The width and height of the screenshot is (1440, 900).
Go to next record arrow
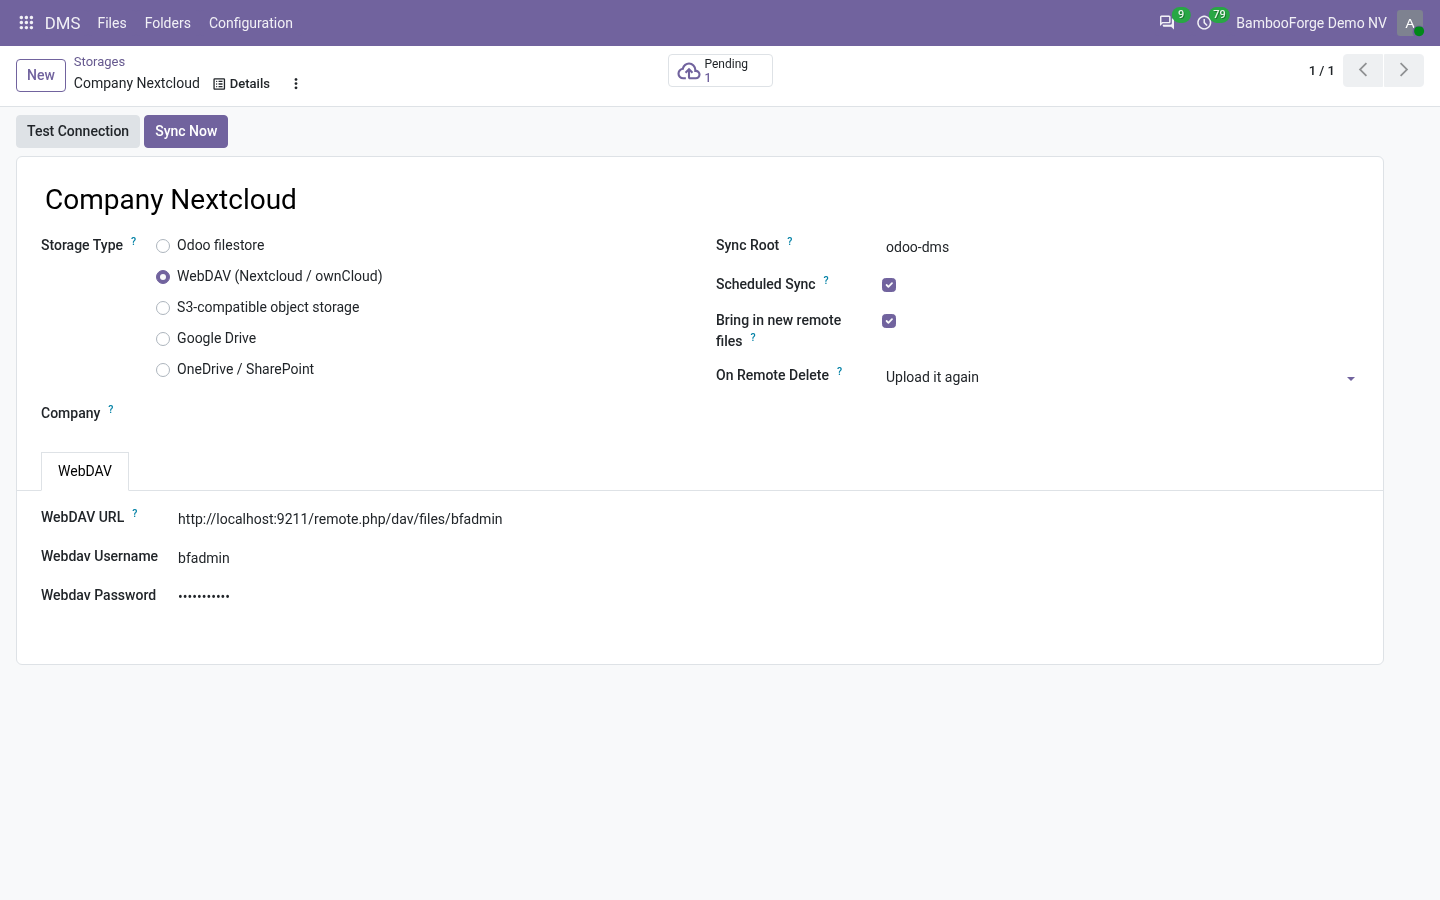click(x=1404, y=70)
